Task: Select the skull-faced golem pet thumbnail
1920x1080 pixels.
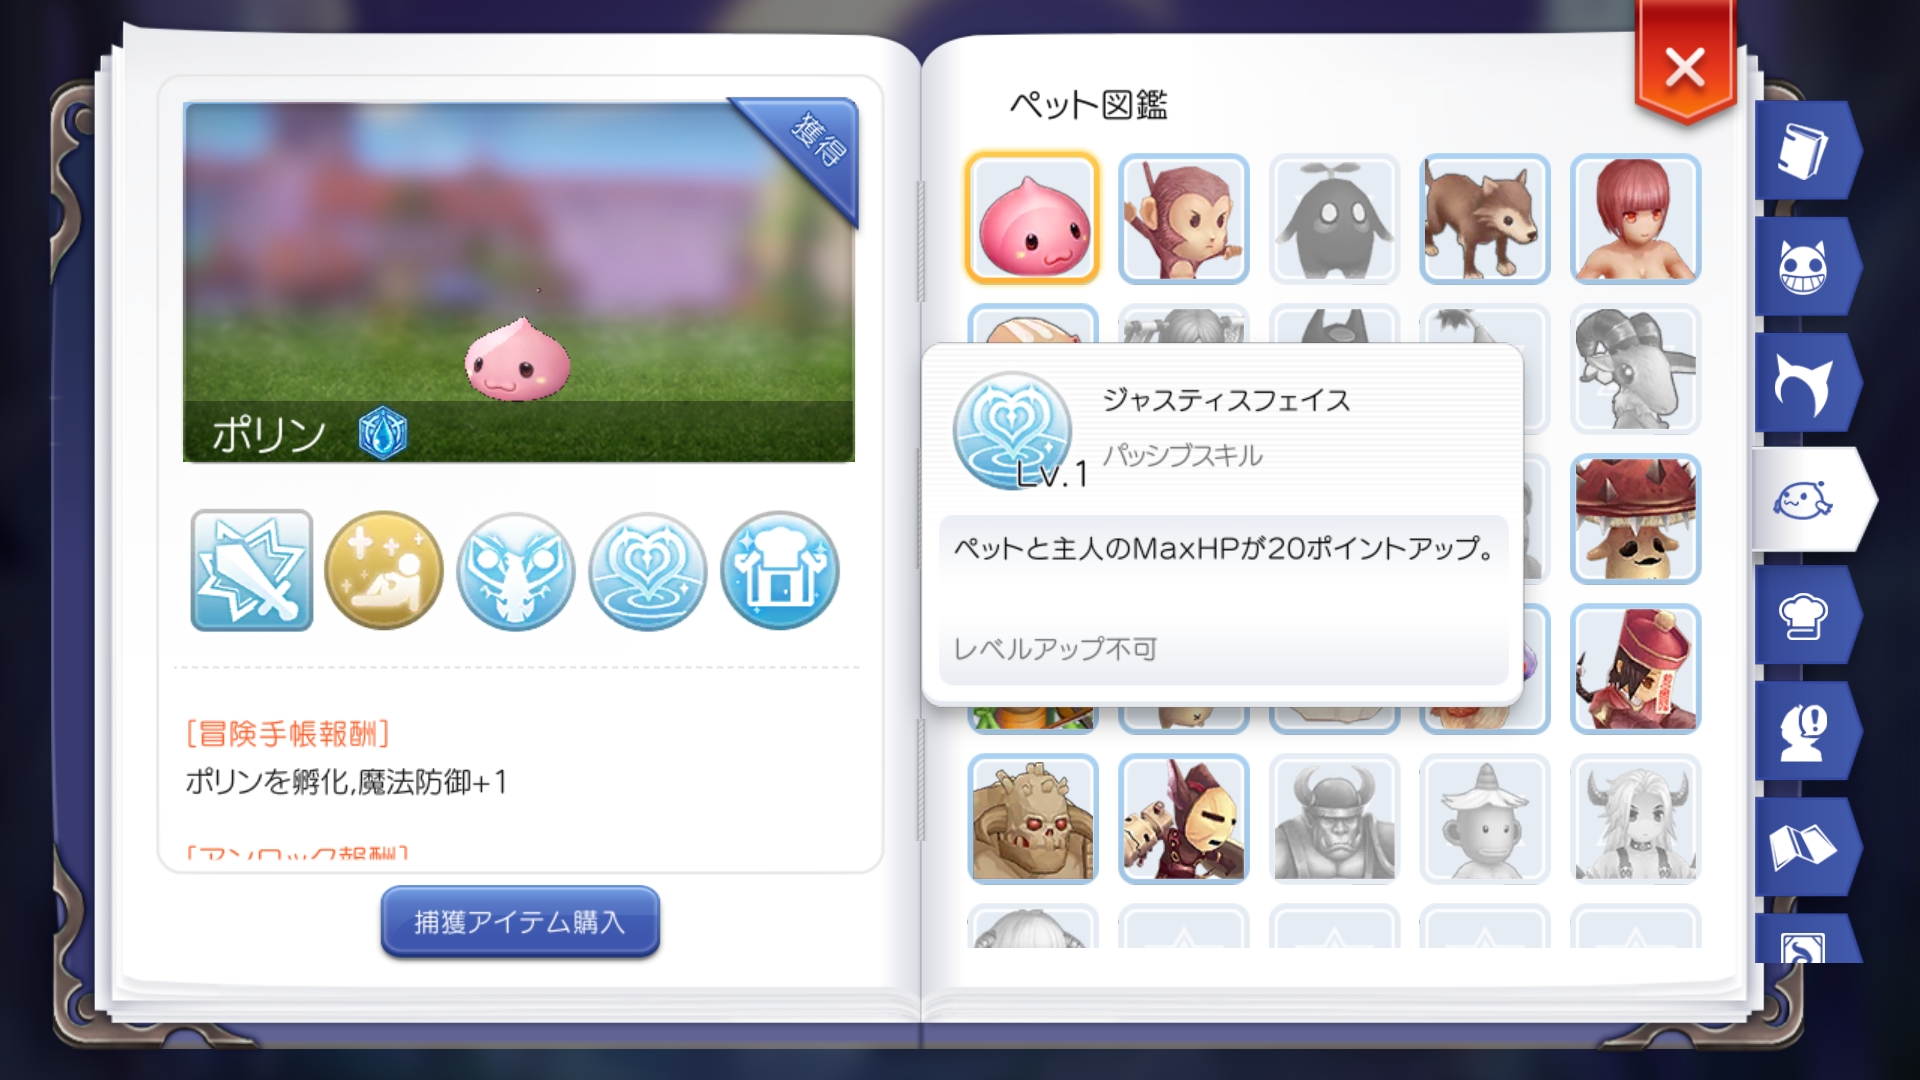Action: pyautogui.click(x=1033, y=818)
